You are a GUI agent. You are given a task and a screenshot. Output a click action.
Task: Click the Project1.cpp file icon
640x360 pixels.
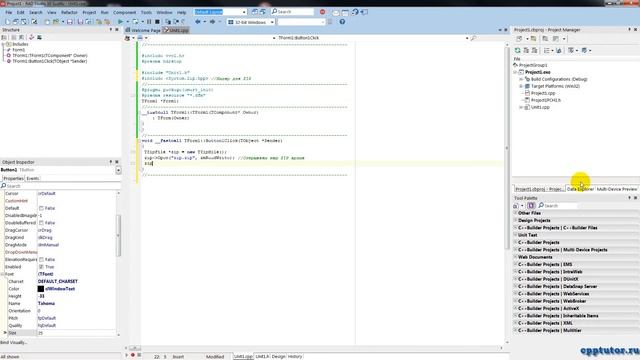tap(527, 93)
